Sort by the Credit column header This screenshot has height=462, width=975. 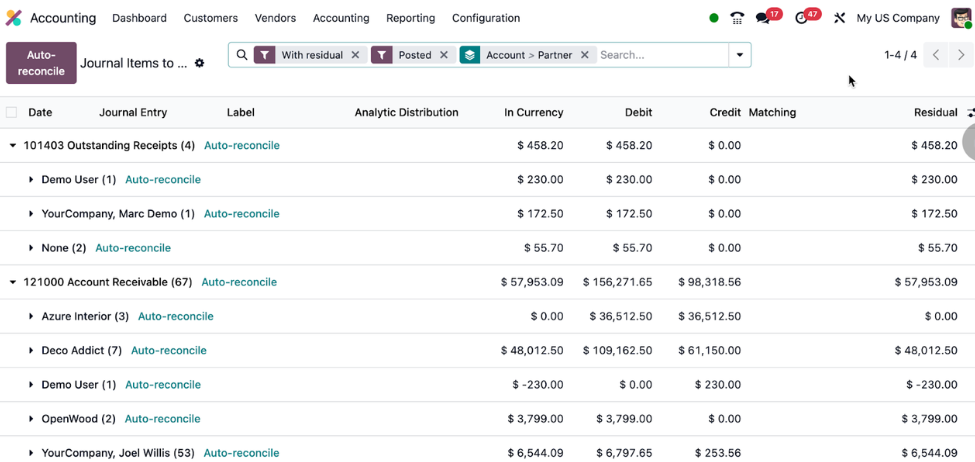[x=725, y=113]
